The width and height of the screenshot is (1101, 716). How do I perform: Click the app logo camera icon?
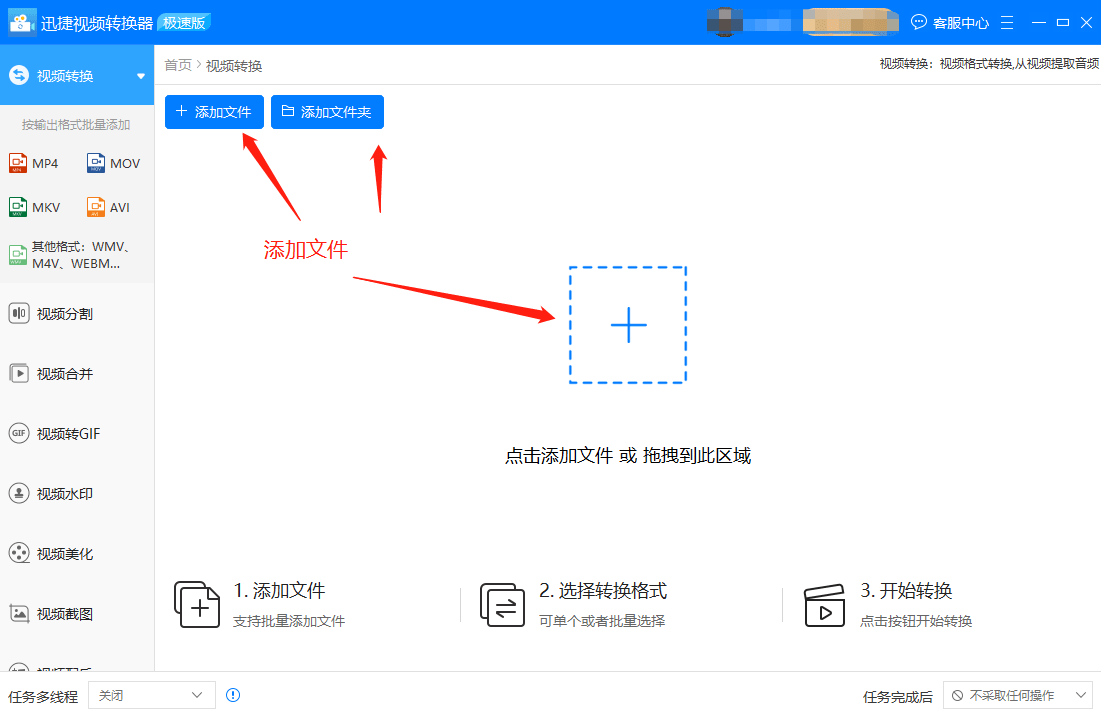22,22
